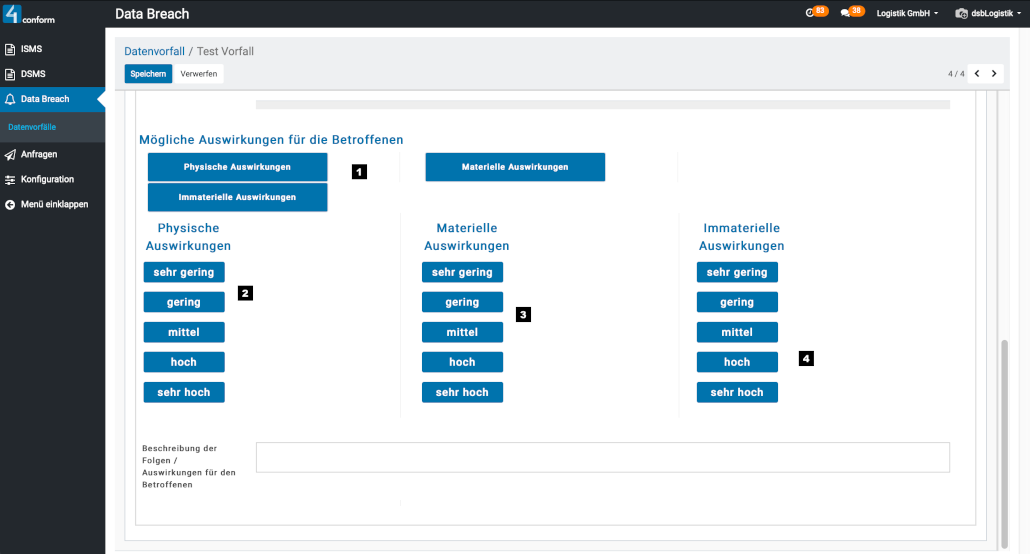Toggle Materielle Auswirkungen category button
Image resolution: width=1030 pixels, height=554 pixels.
coord(515,167)
